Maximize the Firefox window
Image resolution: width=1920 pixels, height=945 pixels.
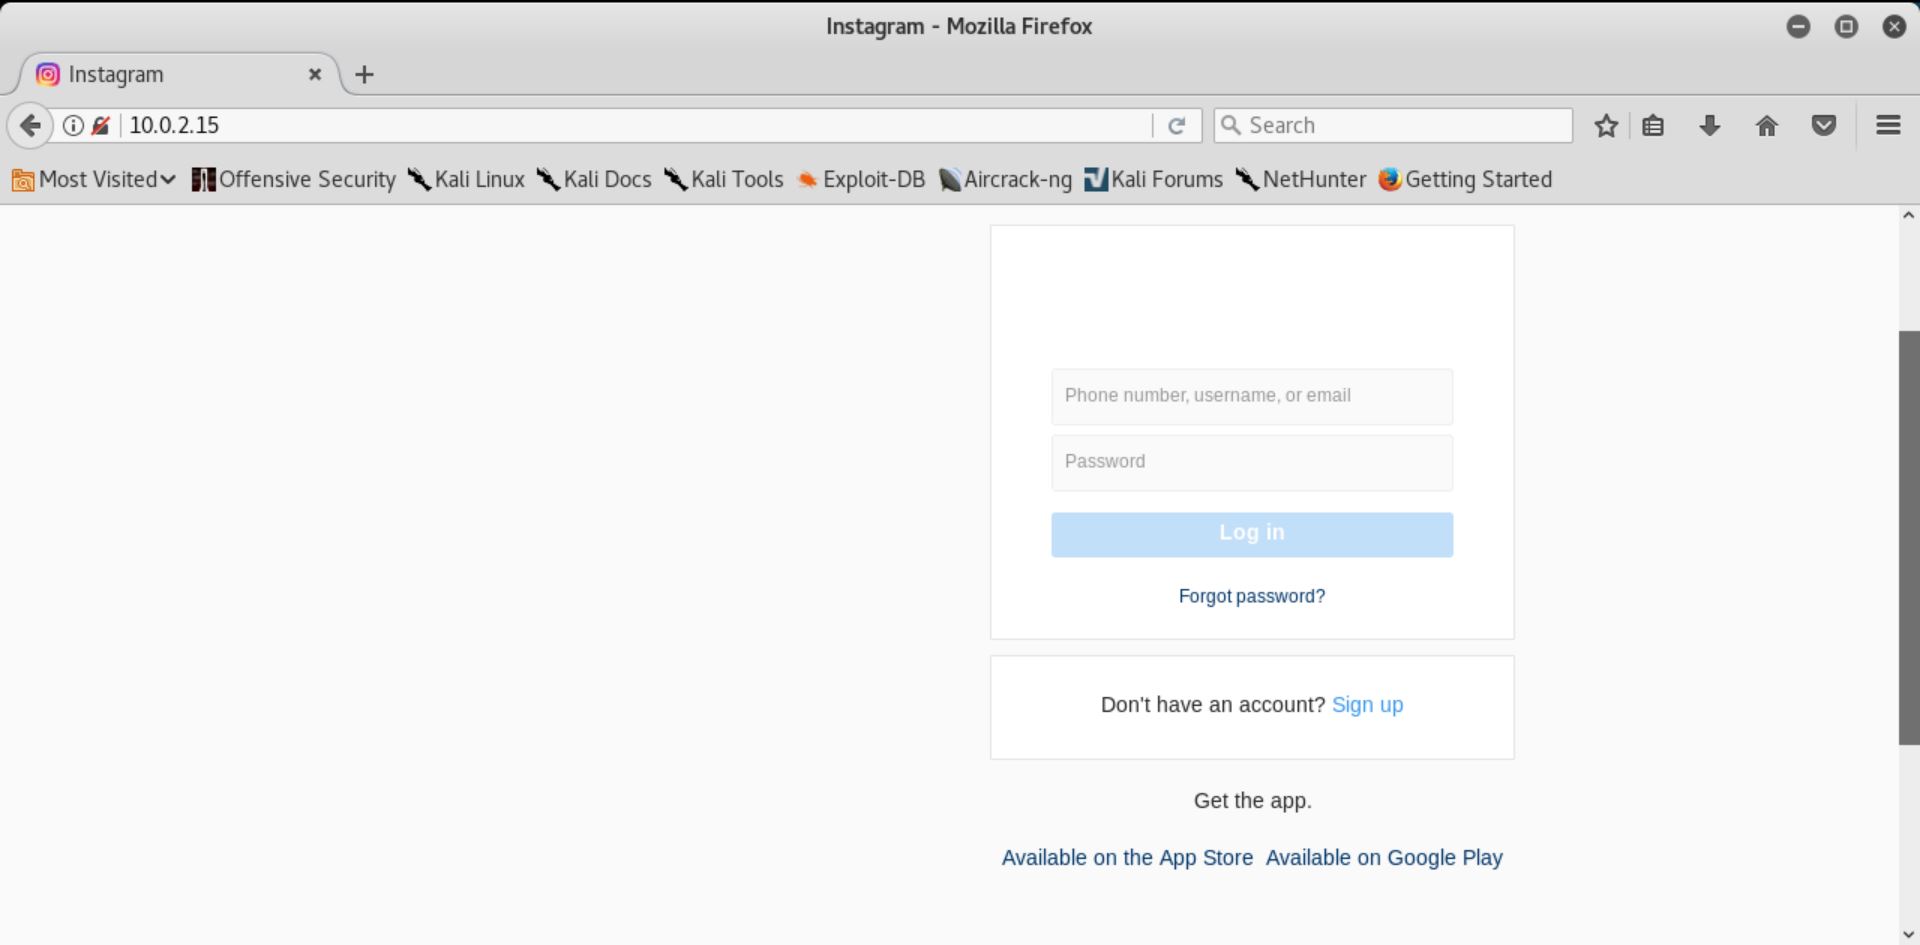pos(1846,27)
